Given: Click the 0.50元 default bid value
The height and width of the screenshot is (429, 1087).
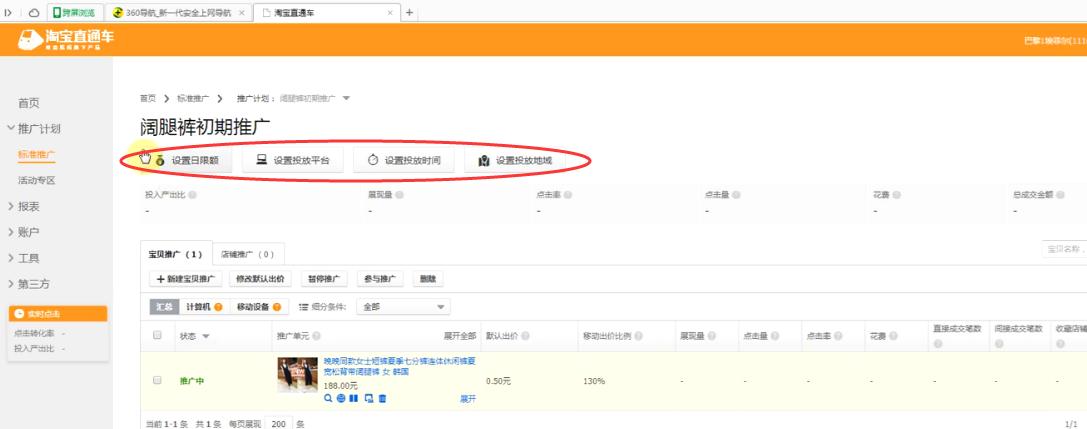Looking at the screenshot, I should 498,381.
